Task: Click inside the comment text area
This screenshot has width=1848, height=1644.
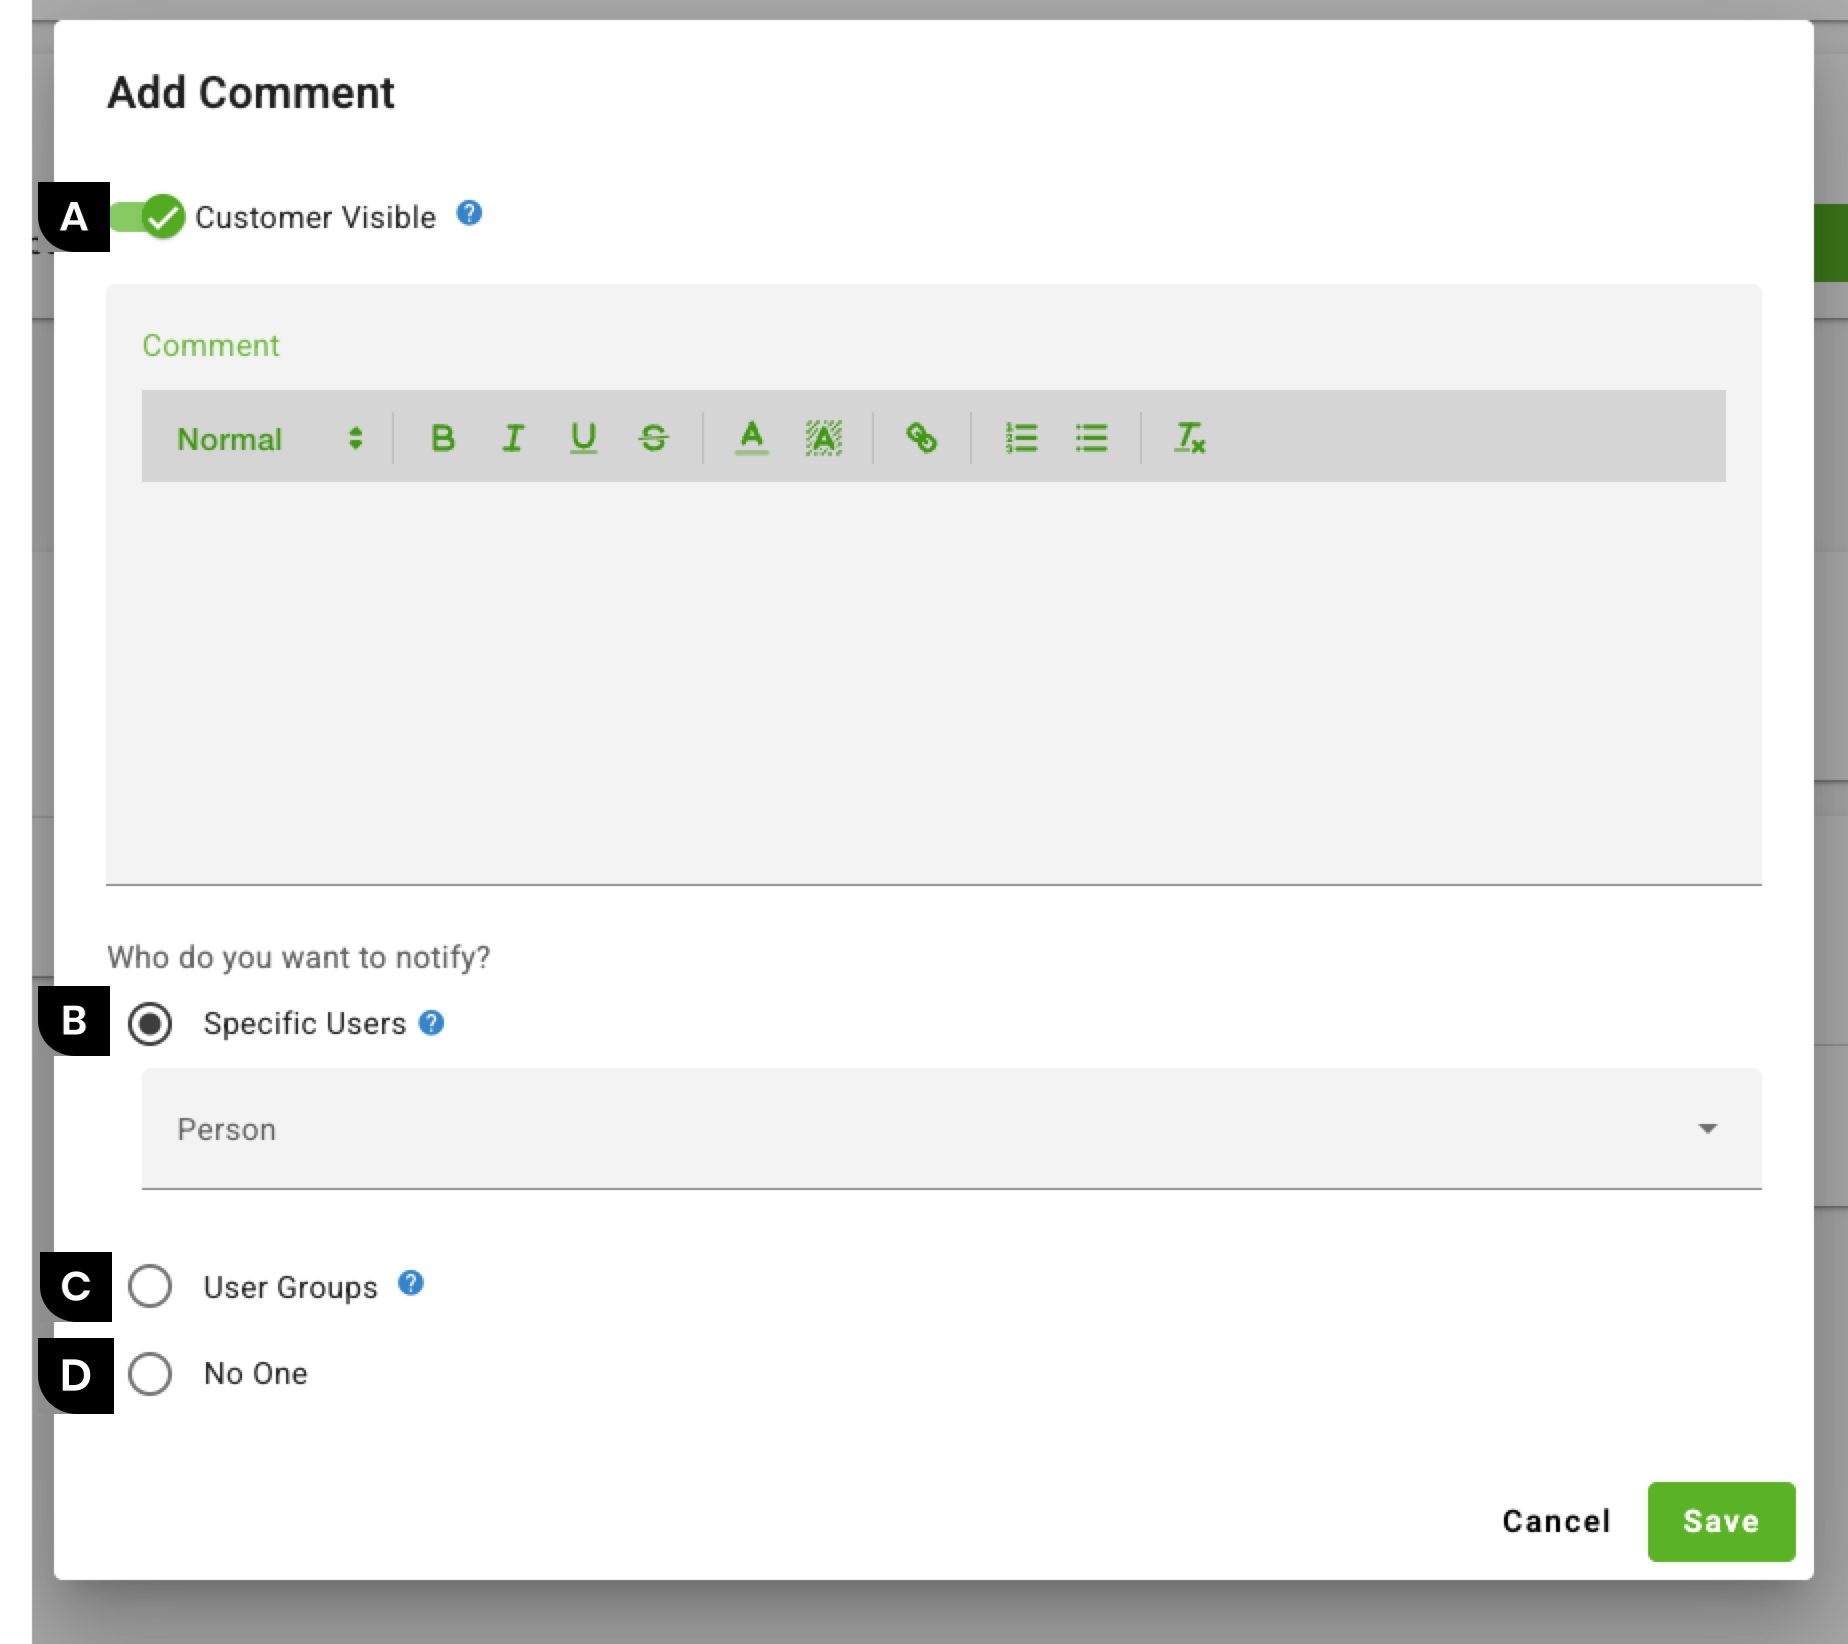Action: (x=933, y=680)
